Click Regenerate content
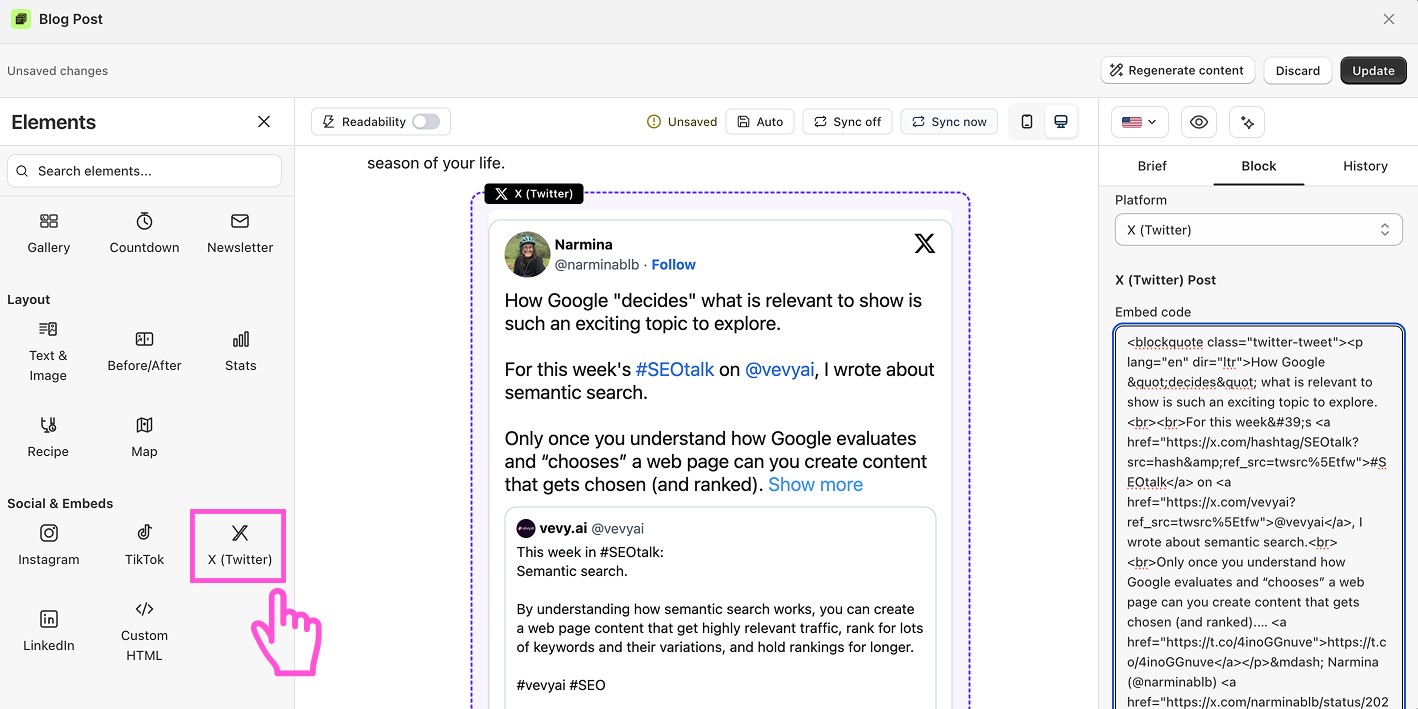 click(x=1177, y=70)
